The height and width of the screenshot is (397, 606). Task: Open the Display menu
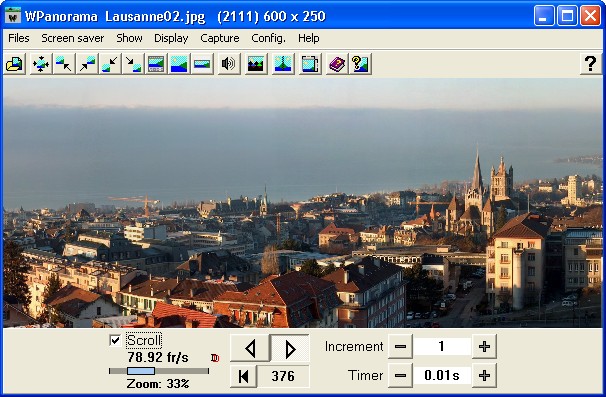coord(171,38)
